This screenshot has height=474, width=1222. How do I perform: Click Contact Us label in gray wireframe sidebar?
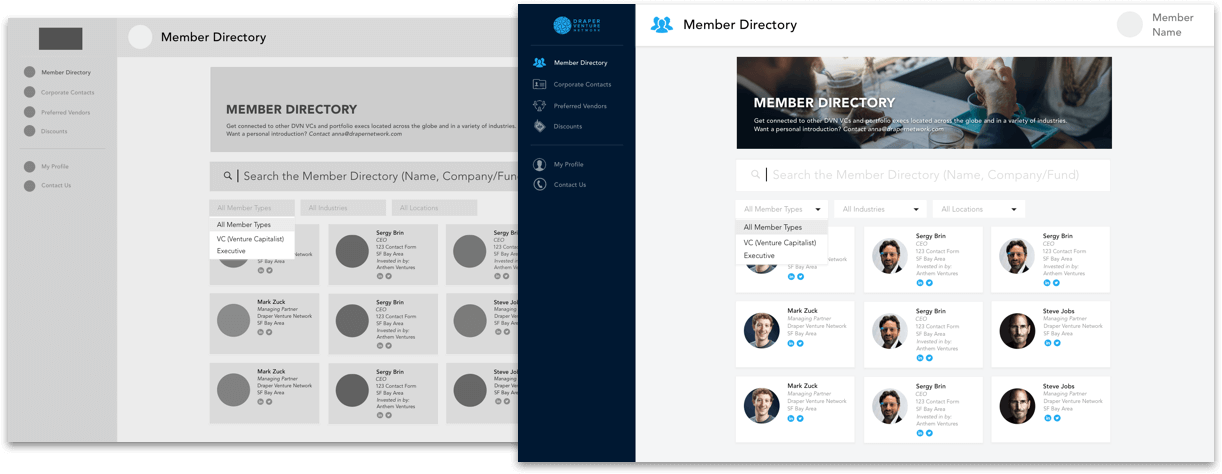tap(56, 185)
